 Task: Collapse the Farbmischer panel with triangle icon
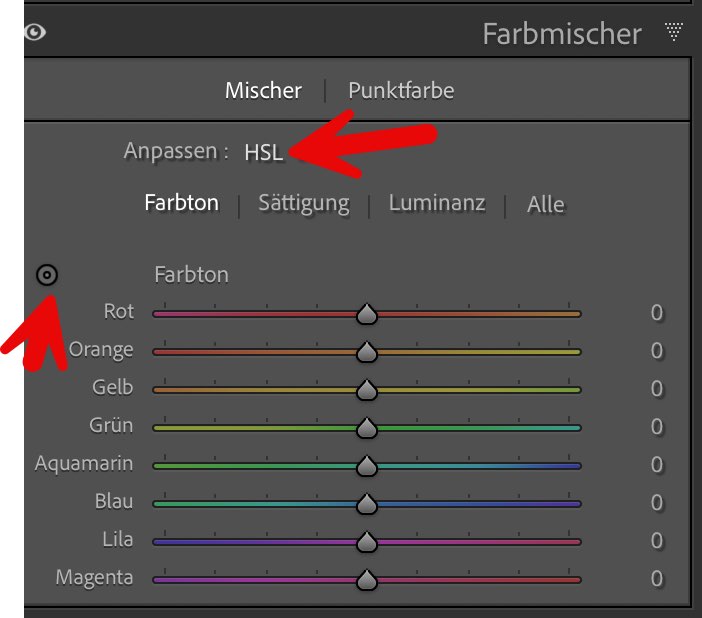pyautogui.click(x=674, y=32)
